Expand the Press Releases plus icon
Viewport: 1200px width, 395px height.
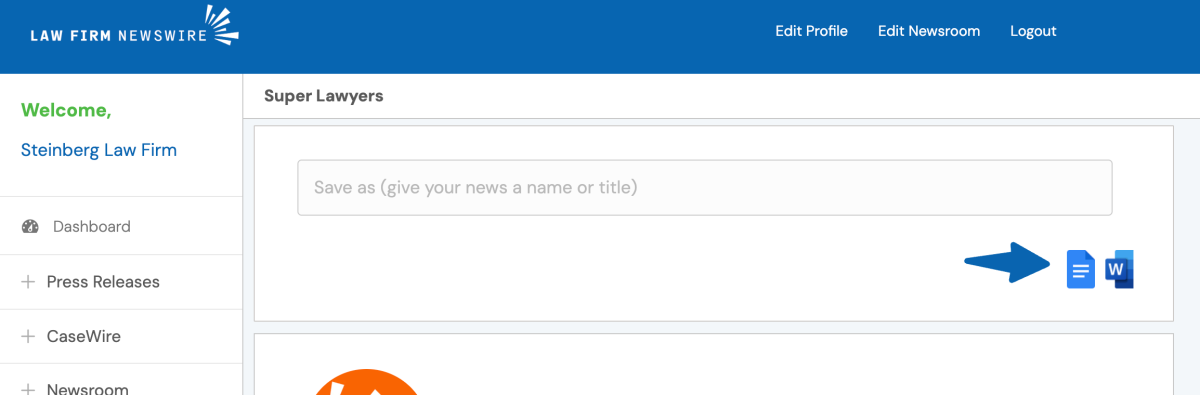click(x=28, y=282)
